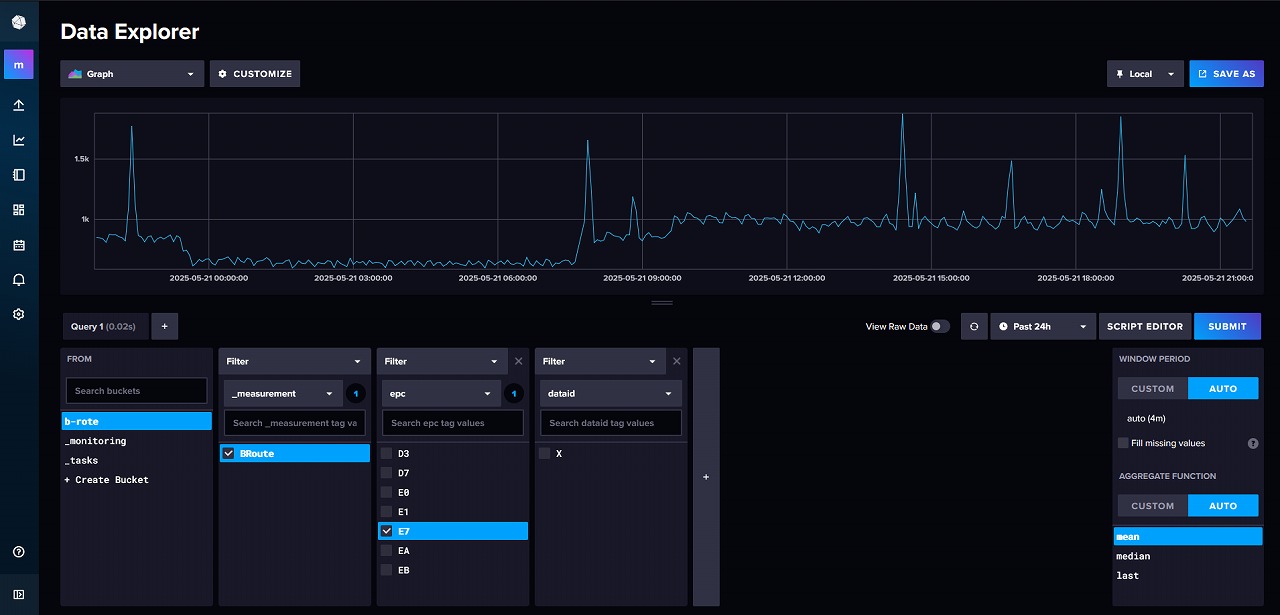Open Filter dropdown above epc
This screenshot has width=1280, height=615.
tap(443, 361)
